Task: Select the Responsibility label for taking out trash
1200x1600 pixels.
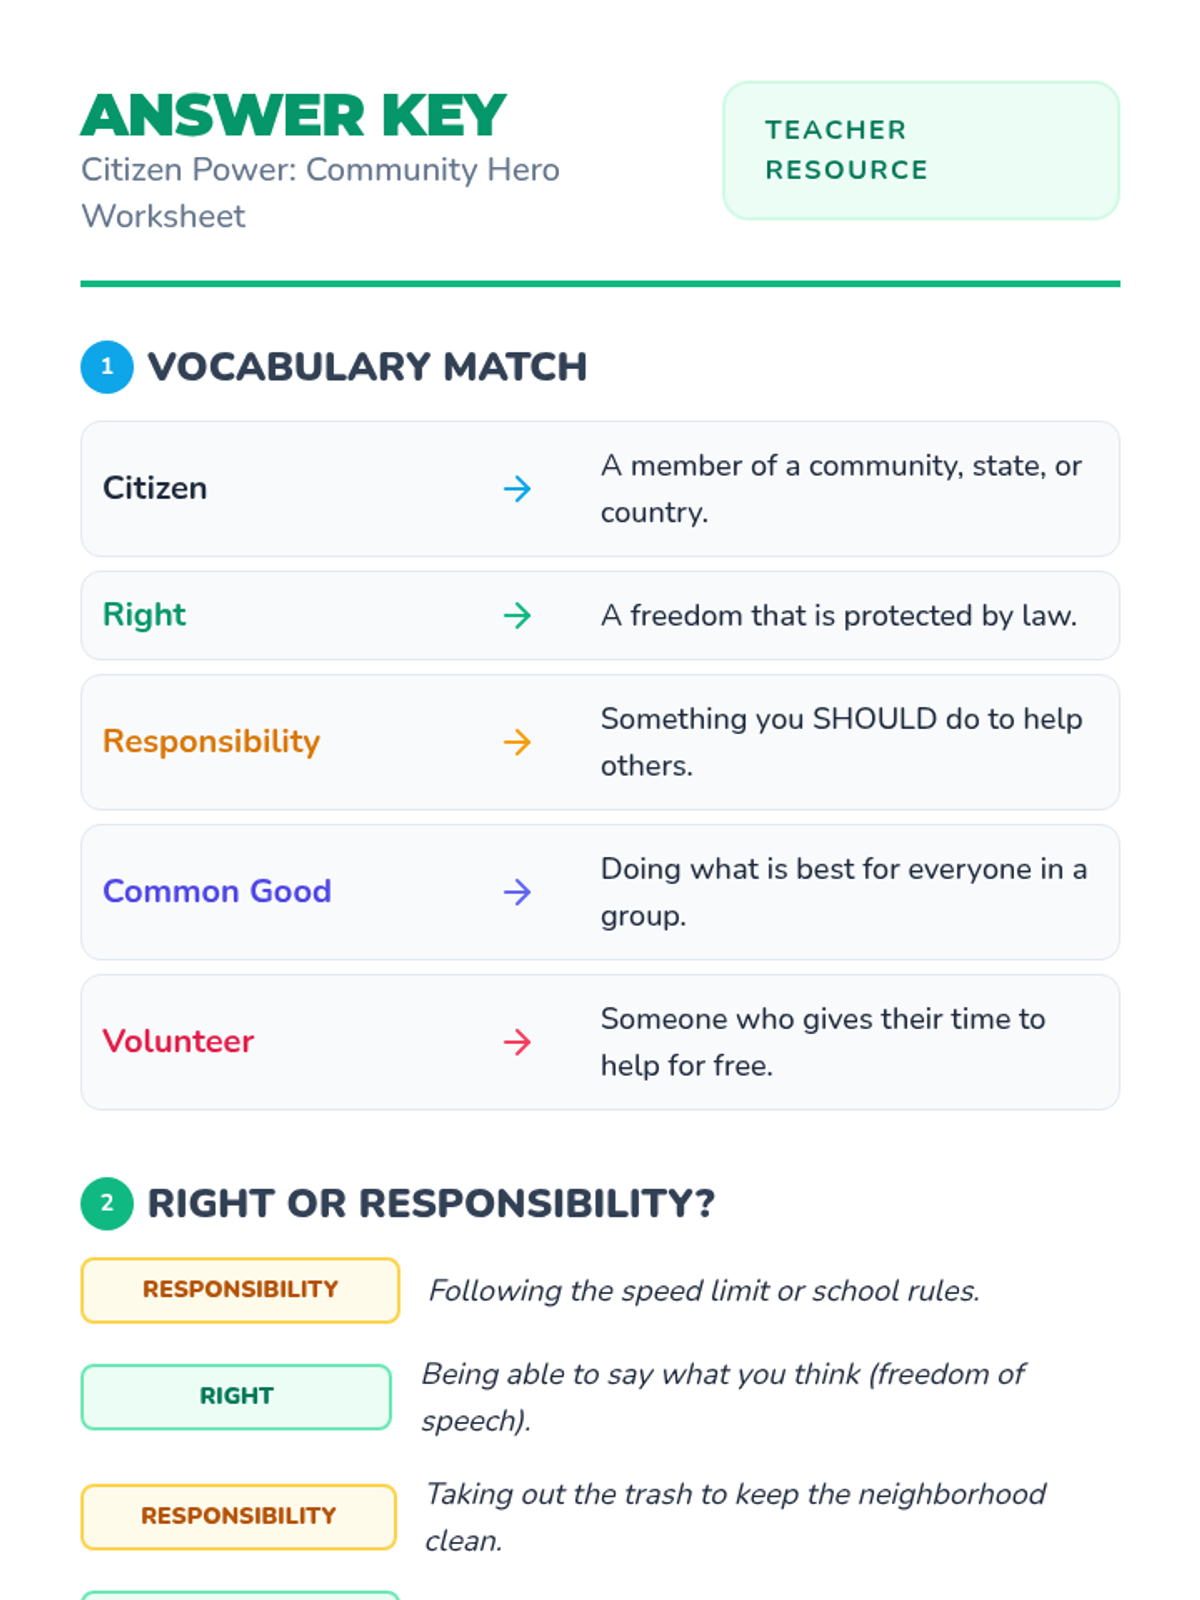Action: [x=239, y=1516]
